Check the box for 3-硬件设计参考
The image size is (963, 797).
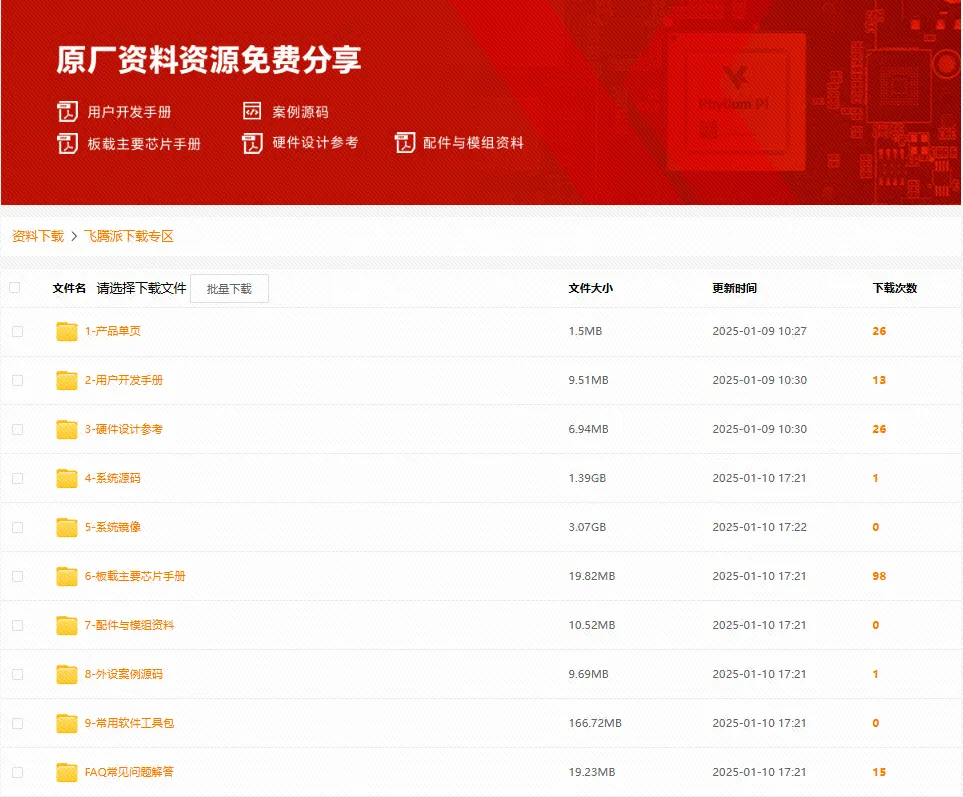click(x=17, y=429)
